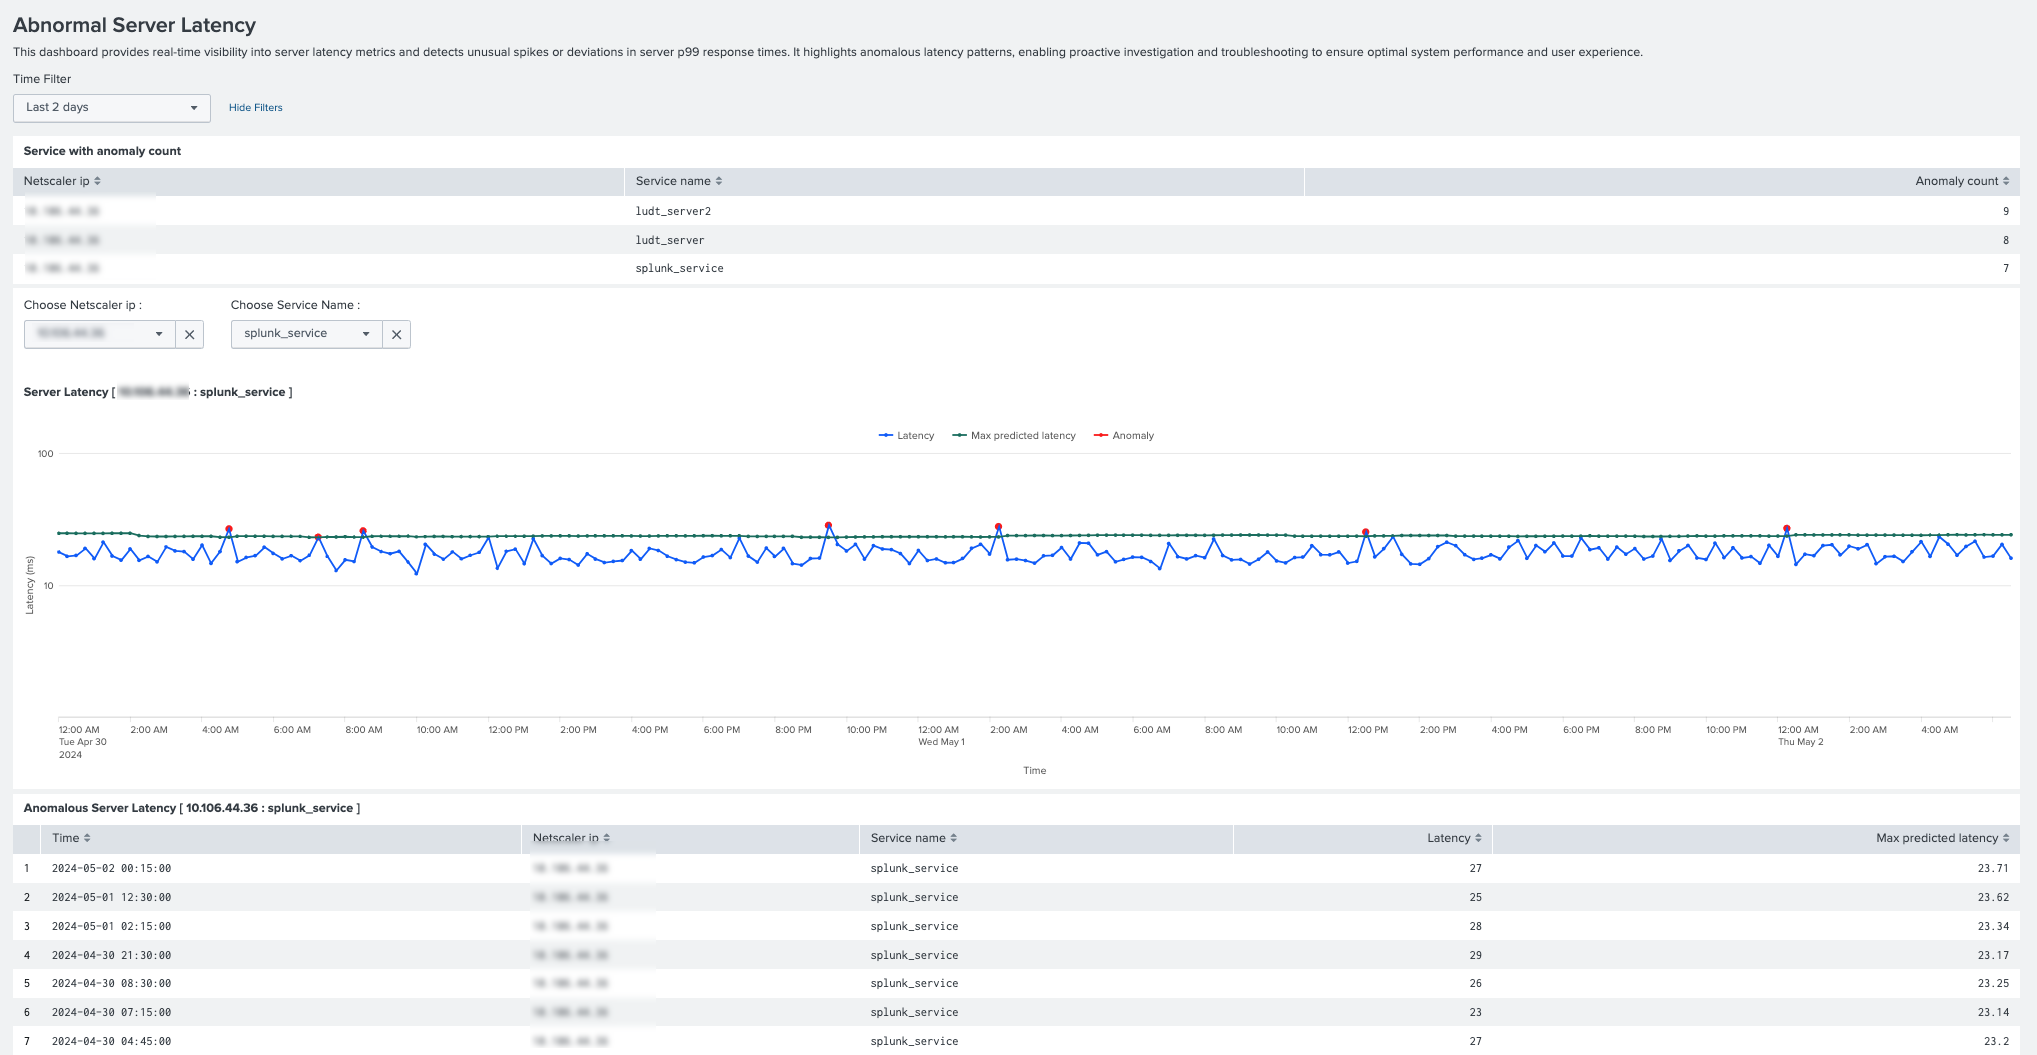2037x1055 pixels.
Task: Sort anomalous table by Service name
Action: pos(913,838)
